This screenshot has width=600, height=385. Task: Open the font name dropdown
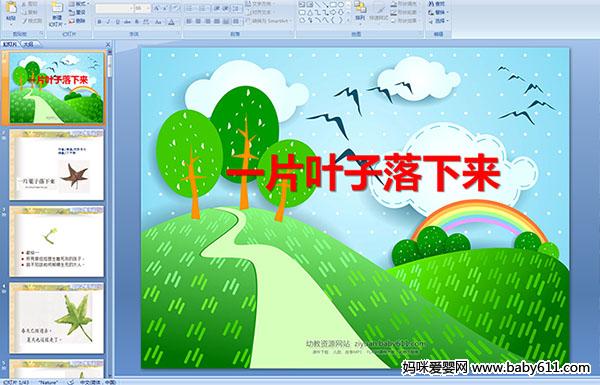[131, 8]
